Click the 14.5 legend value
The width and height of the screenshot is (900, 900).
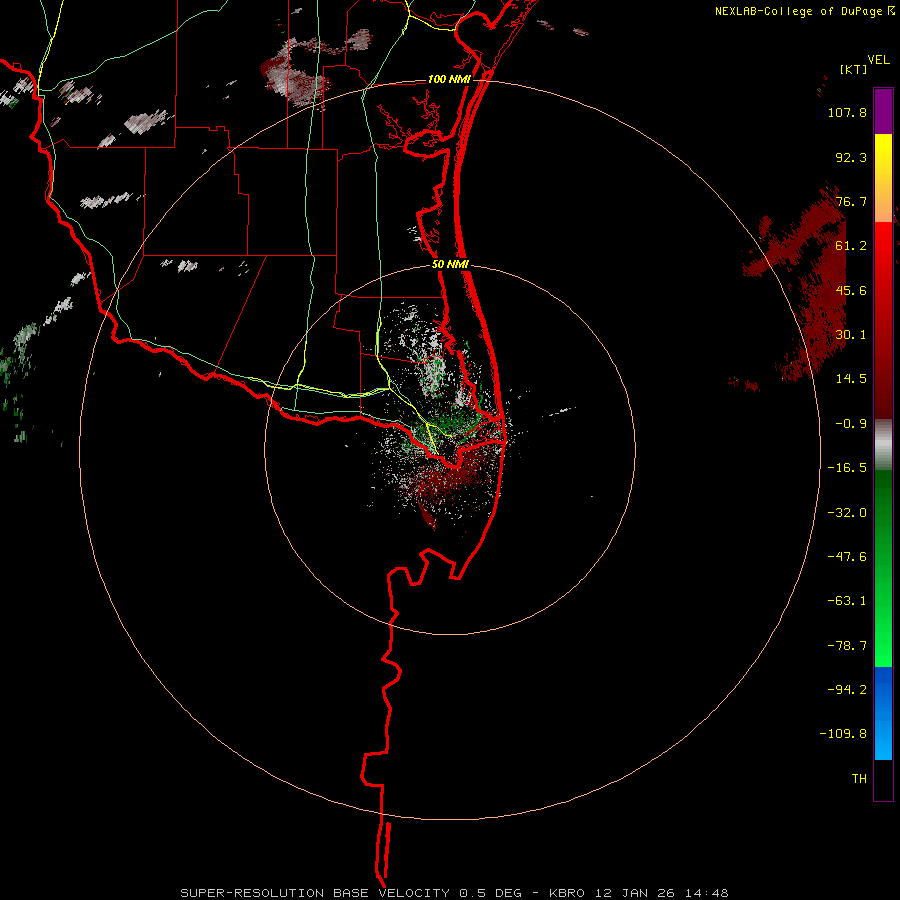click(851, 379)
